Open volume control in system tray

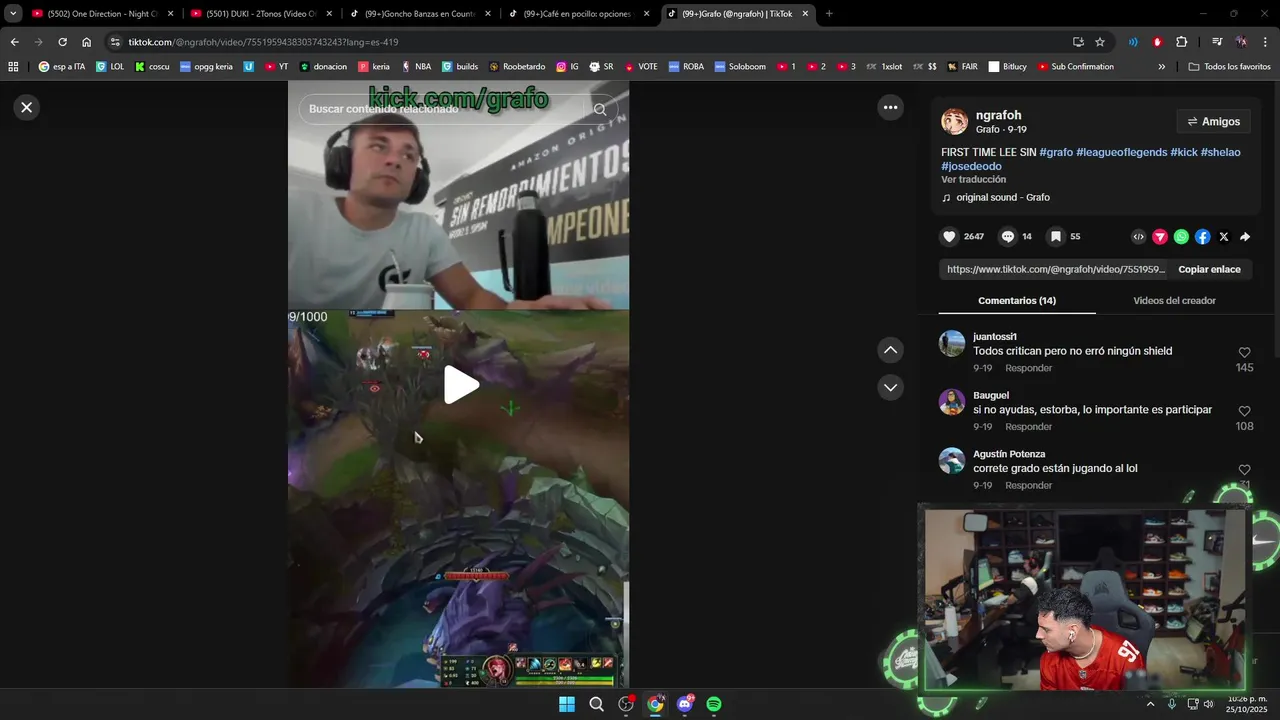[1208, 704]
